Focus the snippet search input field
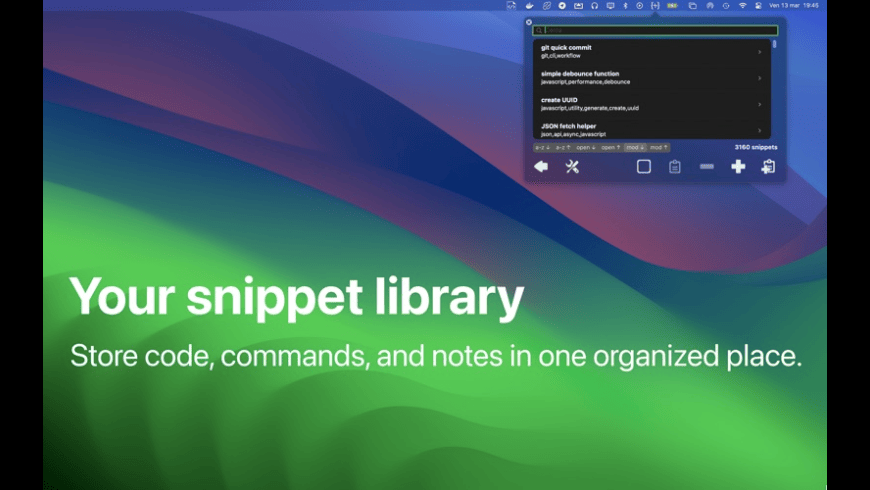Viewport: 870px width, 490px height. coord(655,31)
